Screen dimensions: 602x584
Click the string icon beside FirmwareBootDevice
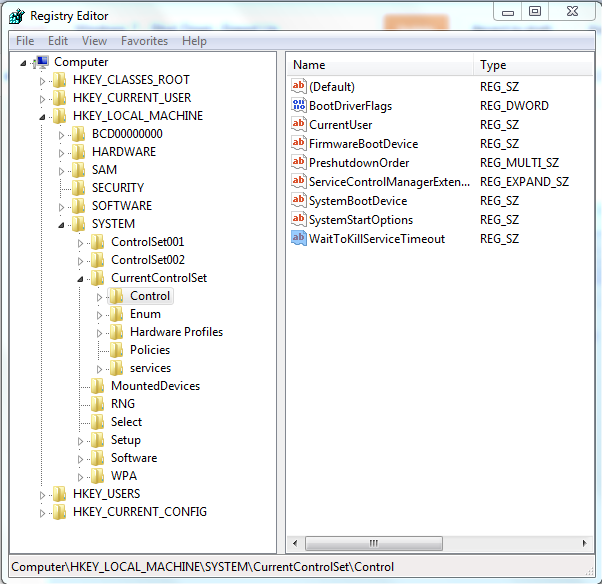tap(299, 144)
